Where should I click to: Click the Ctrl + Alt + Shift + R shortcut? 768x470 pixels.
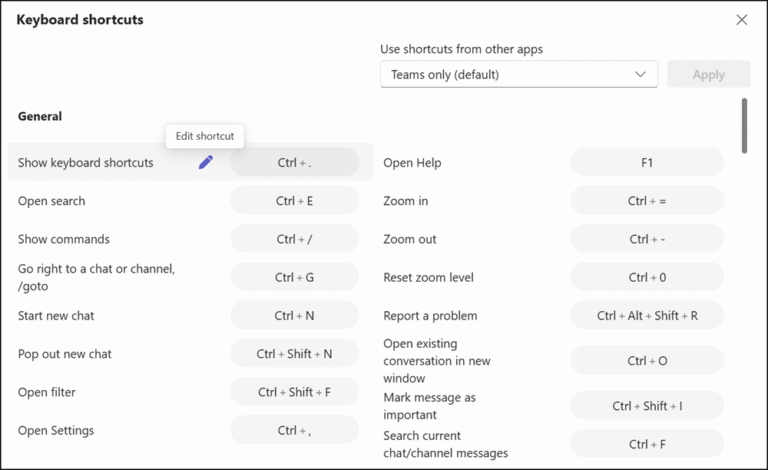(647, 315)
